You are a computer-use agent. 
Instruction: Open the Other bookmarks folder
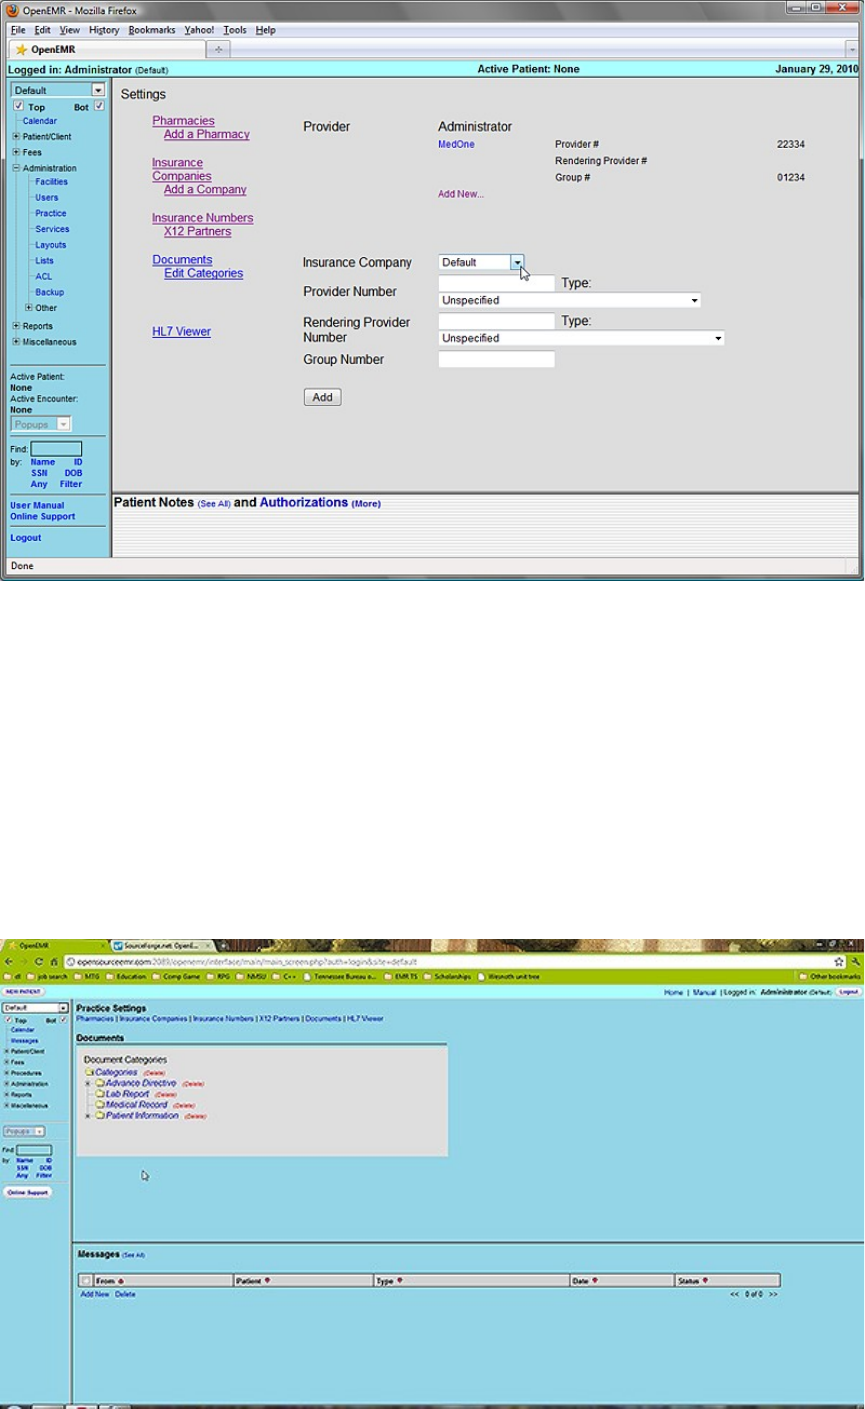(x=829, y=975)
